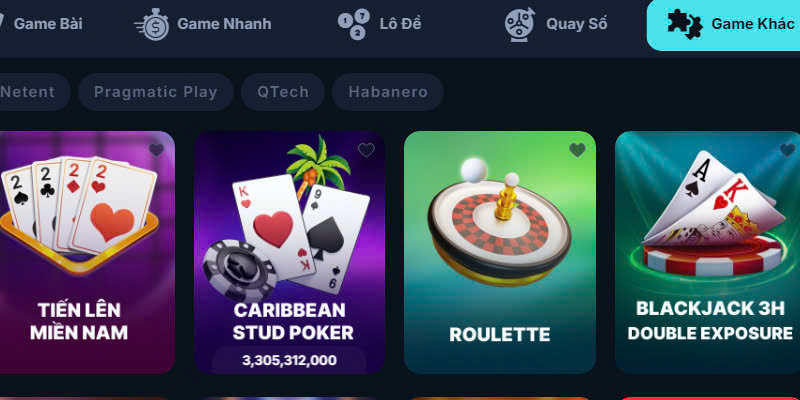Click the puzzle pieces icon for Game Khác

click(x=685, y=24)
